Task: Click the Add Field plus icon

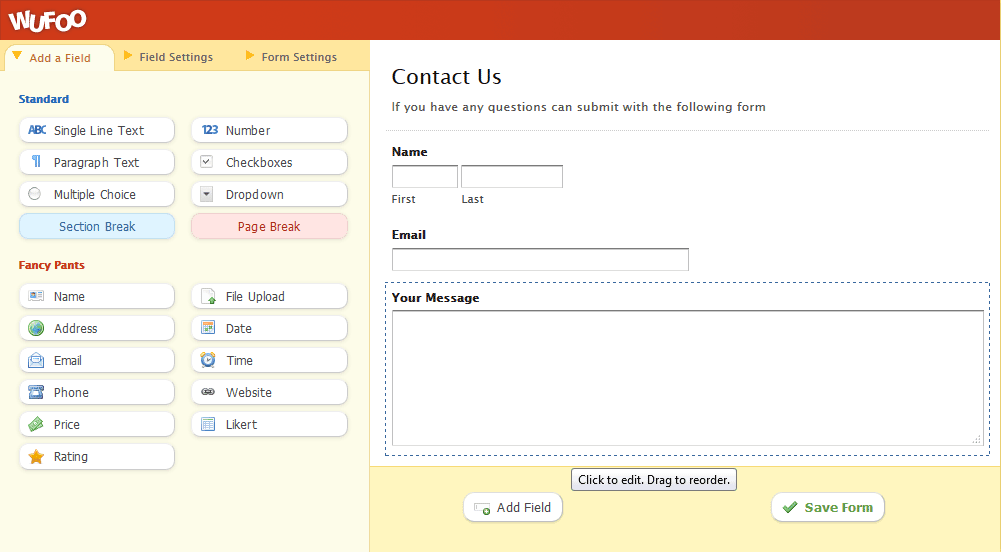Action: (482, 509)
